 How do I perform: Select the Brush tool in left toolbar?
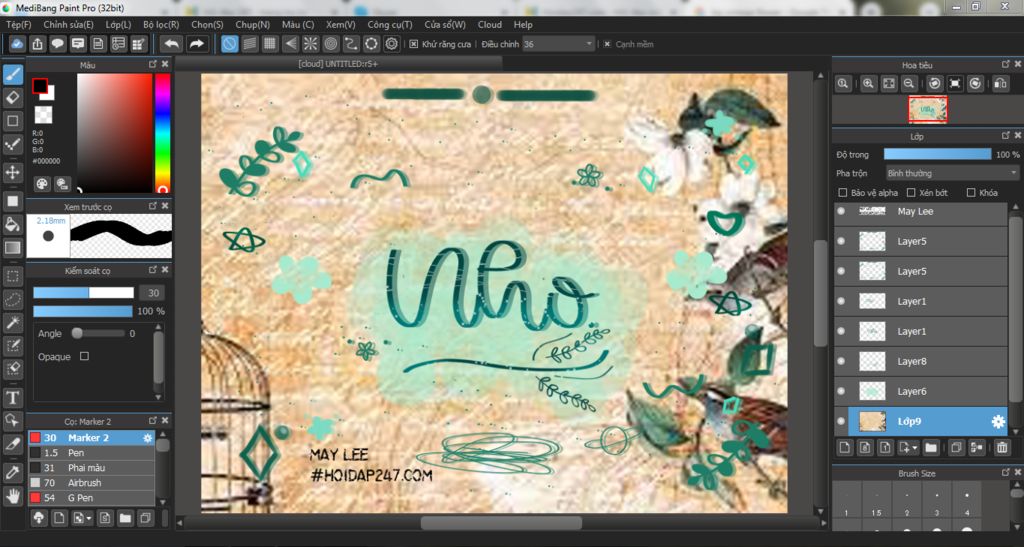(13, 74)
